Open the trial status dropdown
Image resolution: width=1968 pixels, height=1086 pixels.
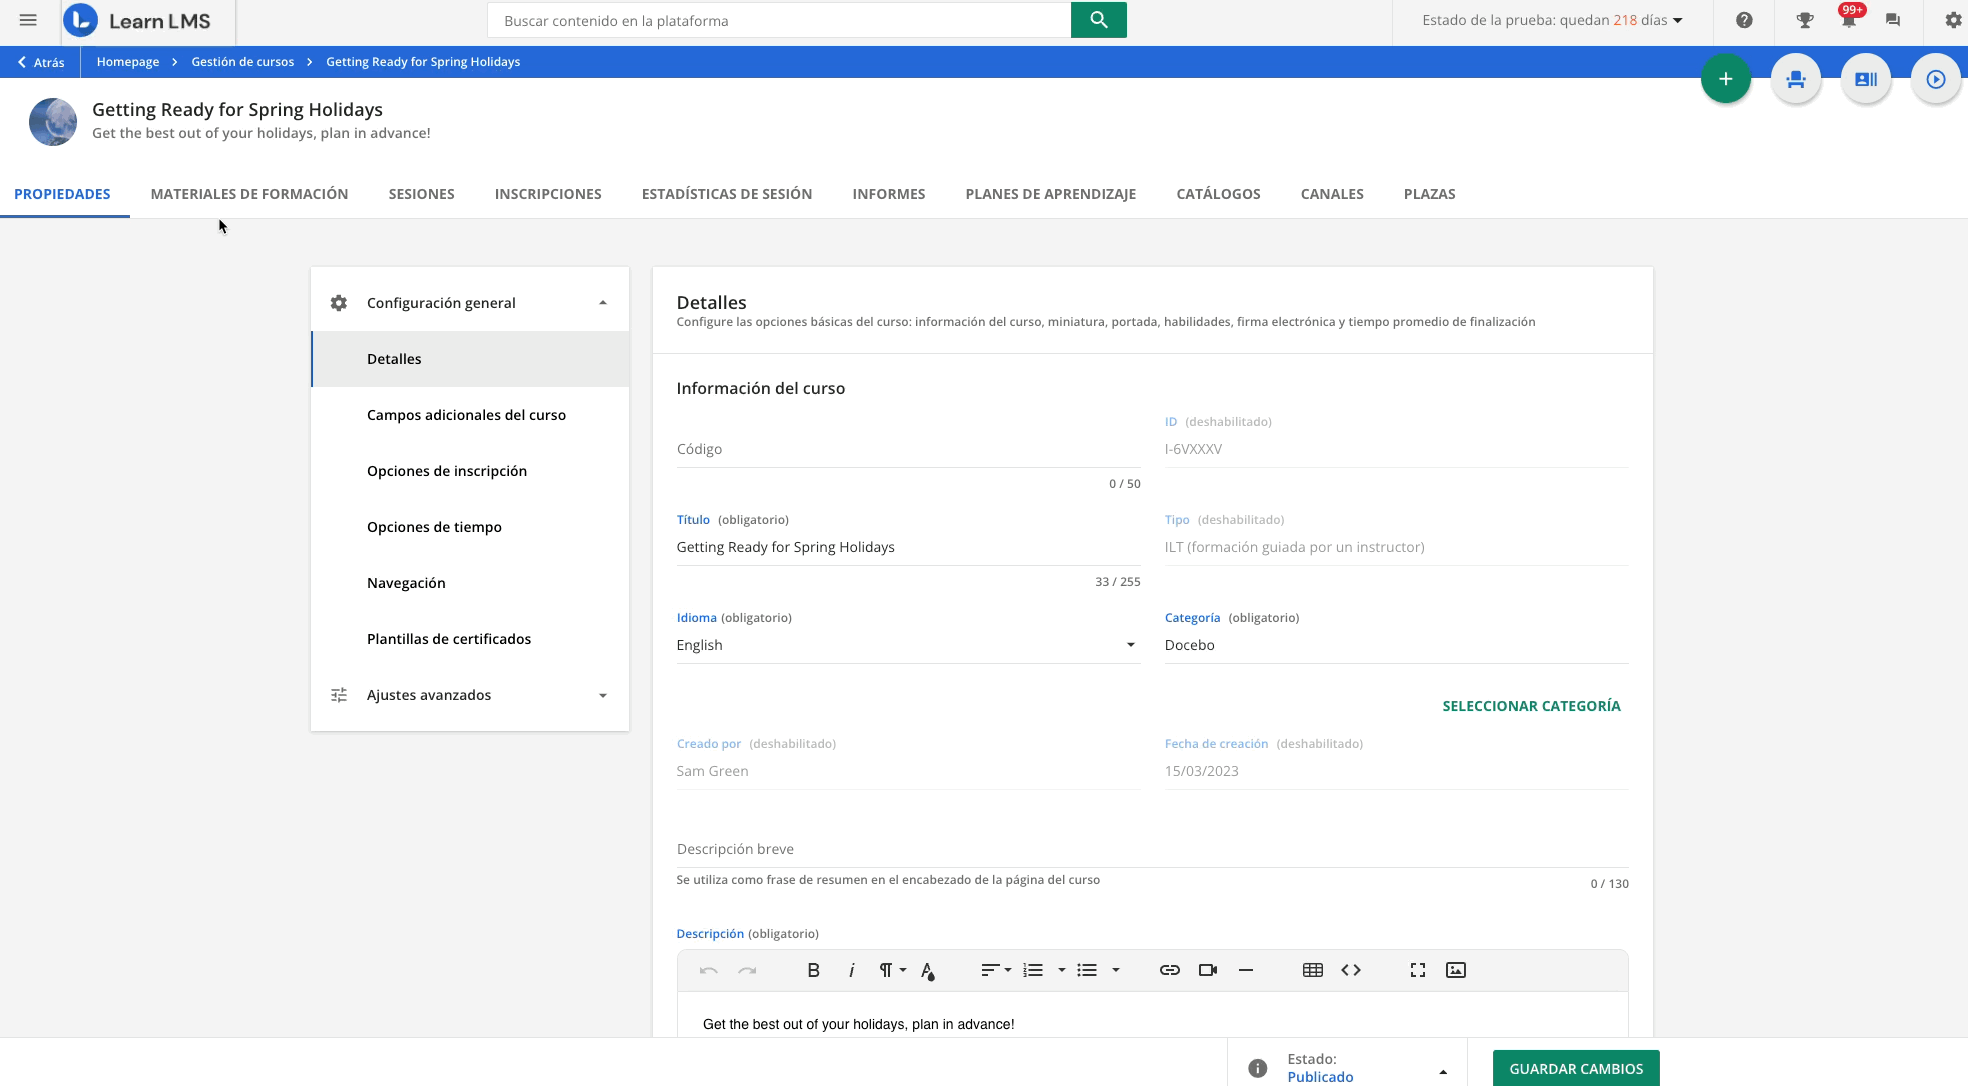tap(1552, 20)
